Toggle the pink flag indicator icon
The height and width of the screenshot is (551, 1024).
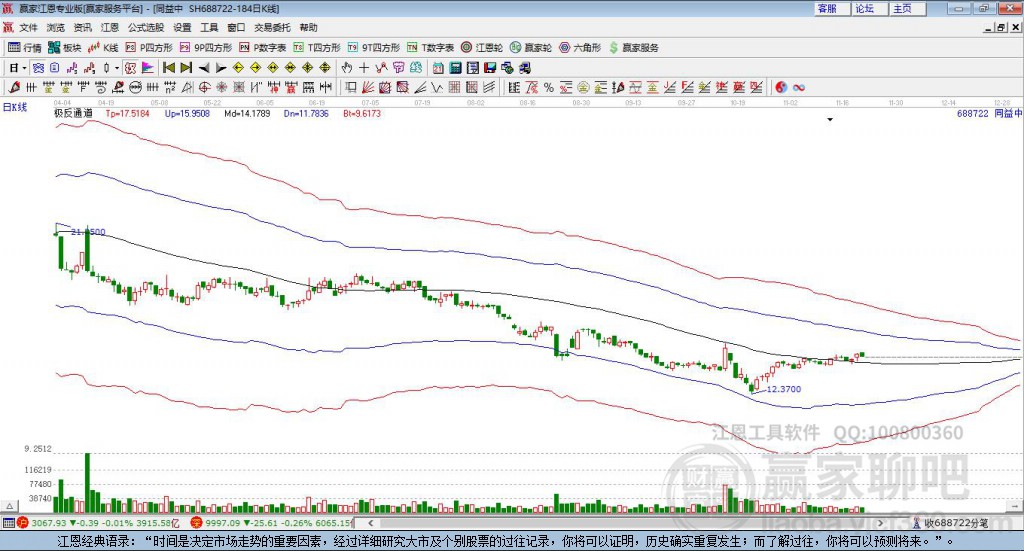click(148, 68)
